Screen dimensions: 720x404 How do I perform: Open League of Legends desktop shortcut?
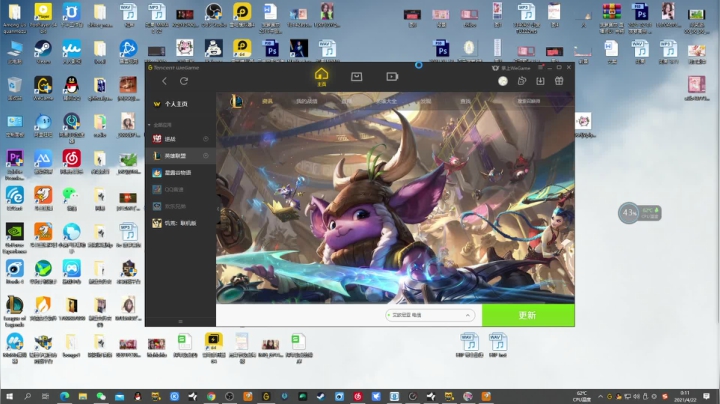(15, 311)
